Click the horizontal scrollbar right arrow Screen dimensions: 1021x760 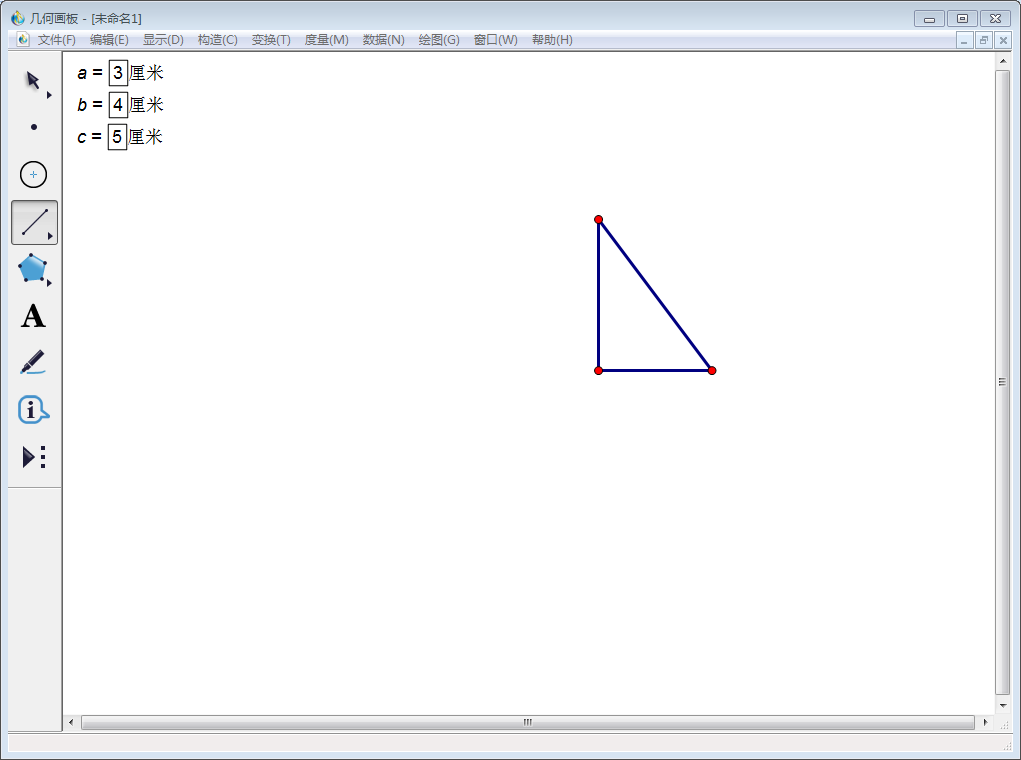tap(985, 722)
